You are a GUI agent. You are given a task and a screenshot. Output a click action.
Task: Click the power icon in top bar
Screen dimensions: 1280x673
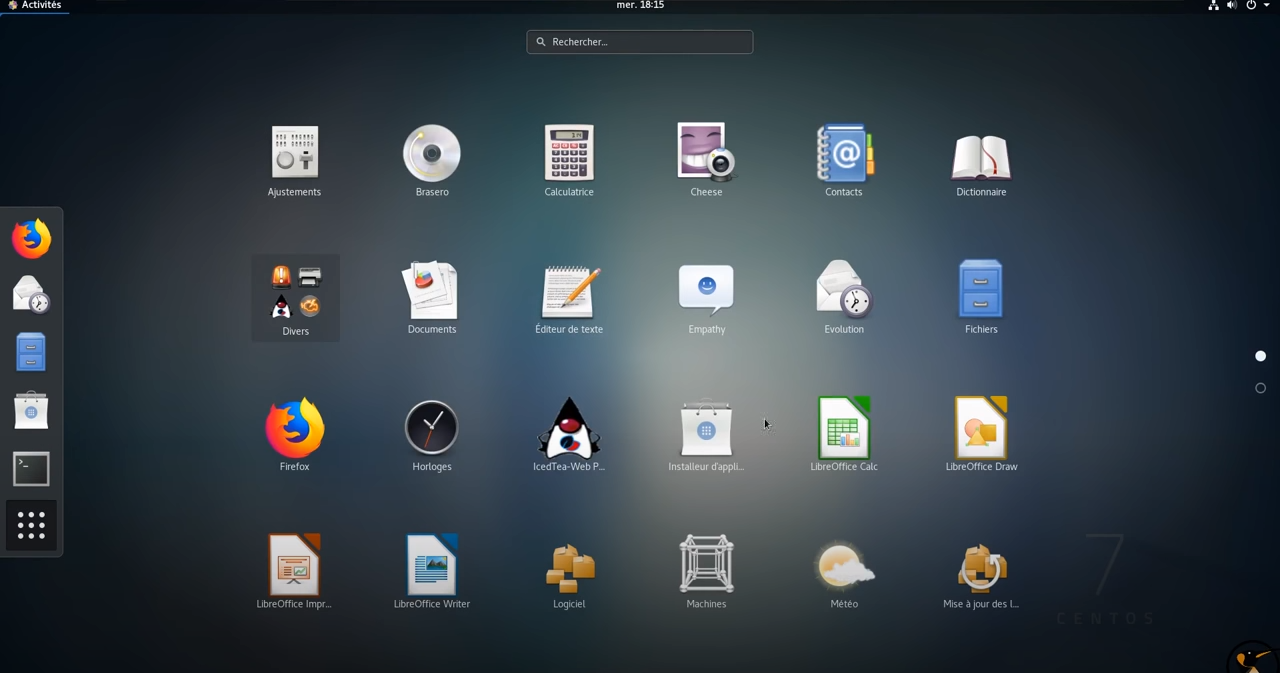coord(1251,5)
